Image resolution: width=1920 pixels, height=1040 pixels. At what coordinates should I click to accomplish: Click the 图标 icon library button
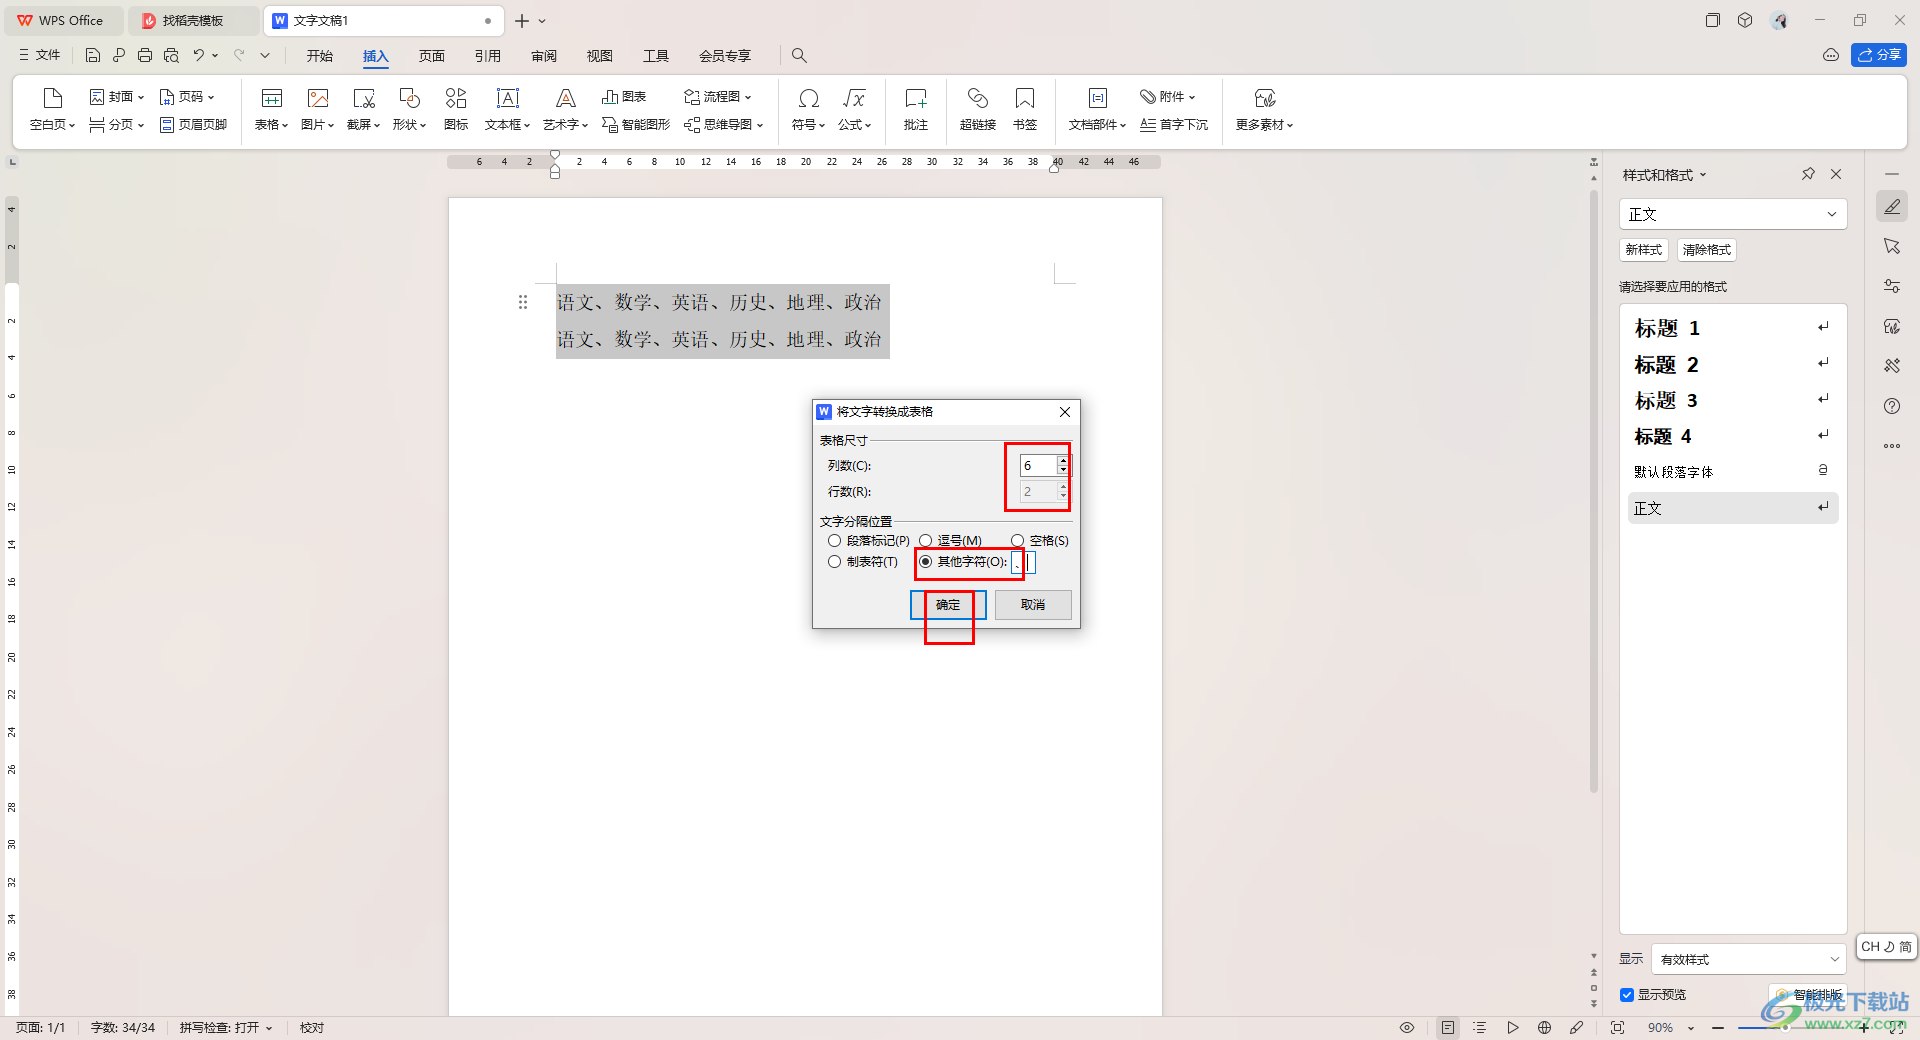pos(456,98)
